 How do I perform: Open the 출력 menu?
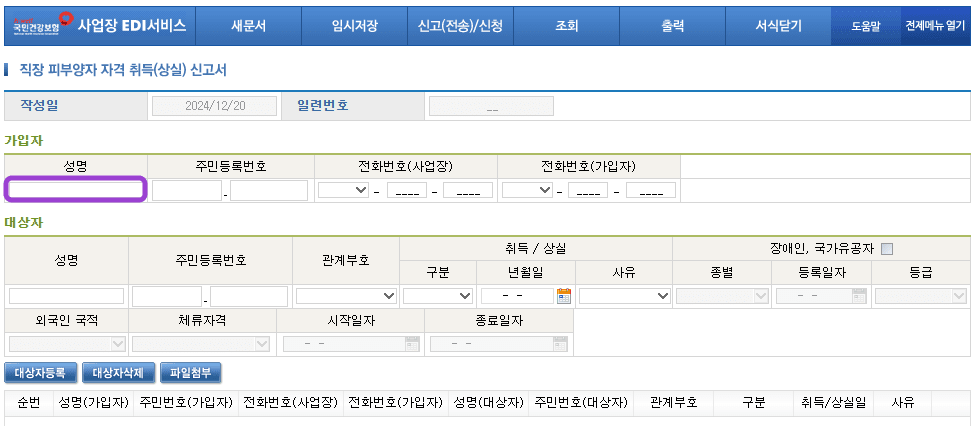(672, 26)
